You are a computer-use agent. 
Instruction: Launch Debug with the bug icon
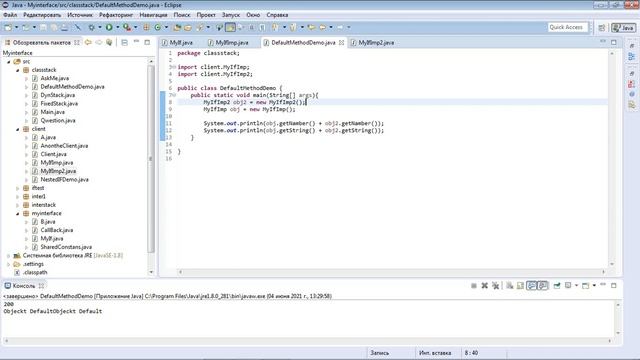pyautogui.click(x=91, y=27)
